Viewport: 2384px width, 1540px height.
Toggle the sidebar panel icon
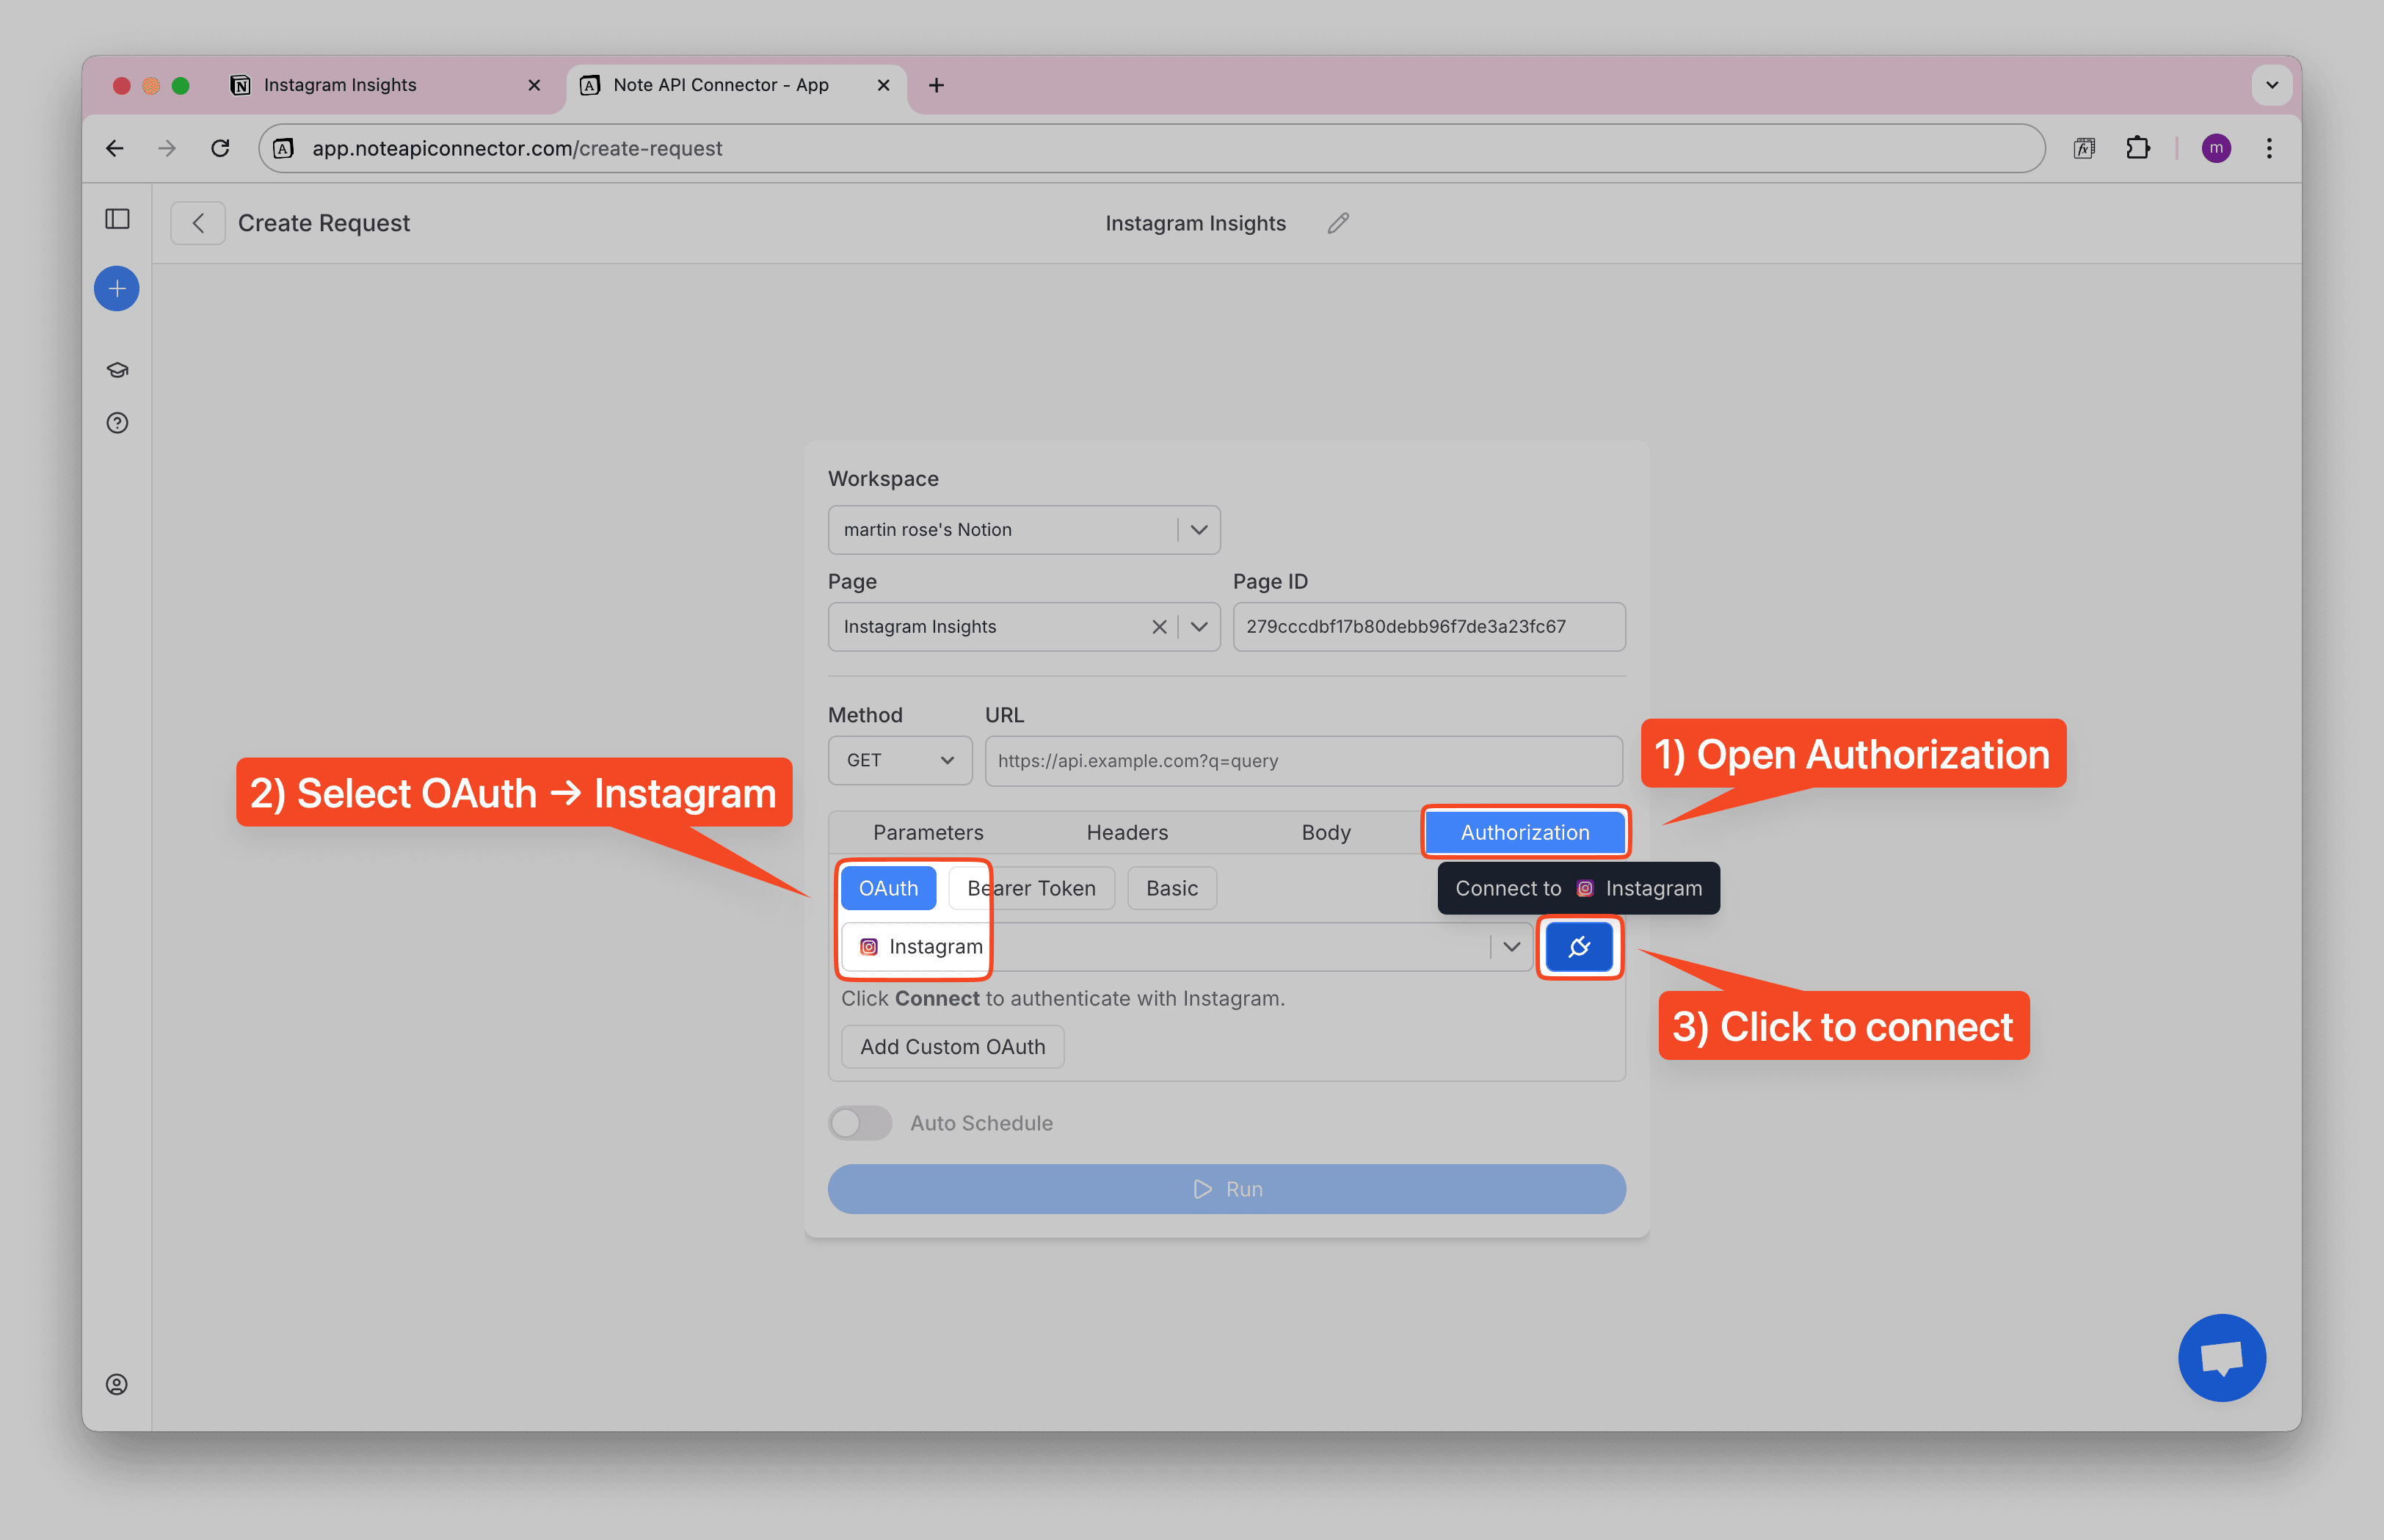click(117, 219)
